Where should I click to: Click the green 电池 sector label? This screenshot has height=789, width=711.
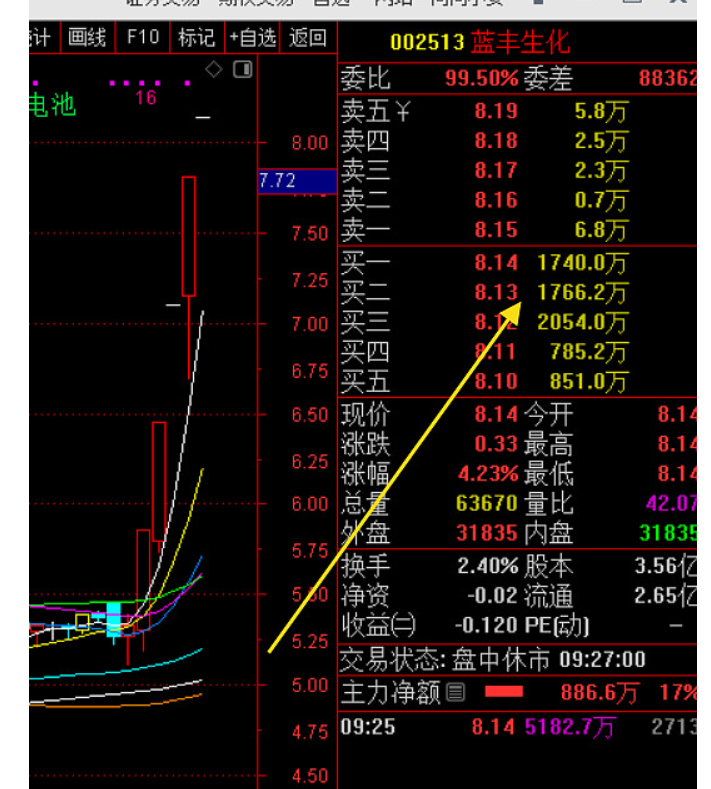point(52,106)
